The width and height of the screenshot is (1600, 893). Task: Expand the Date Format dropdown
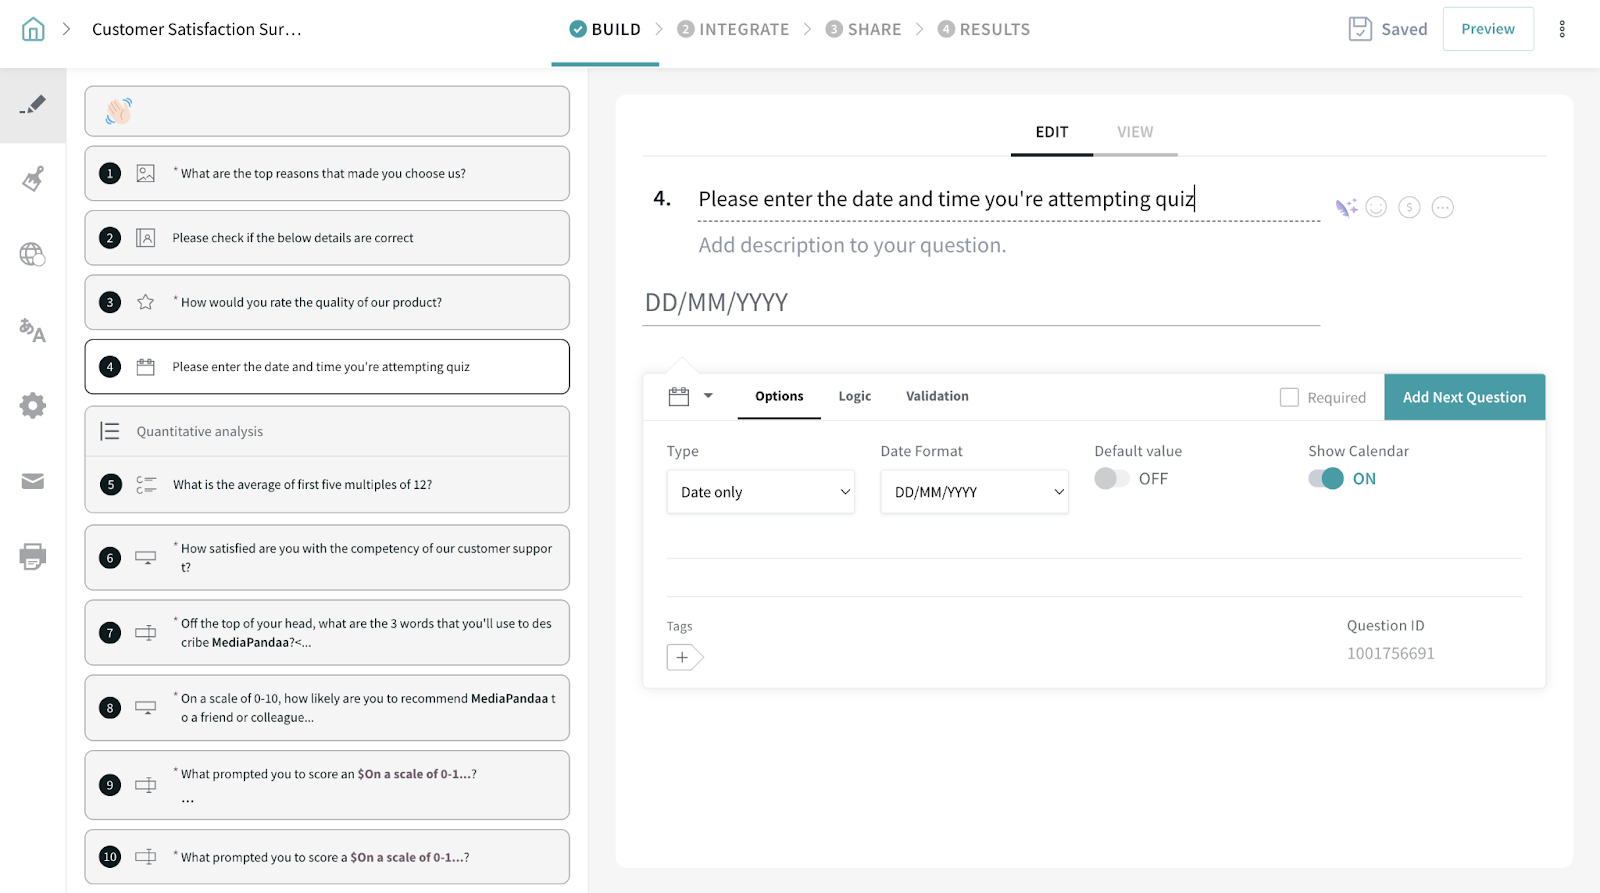[974, 492]
